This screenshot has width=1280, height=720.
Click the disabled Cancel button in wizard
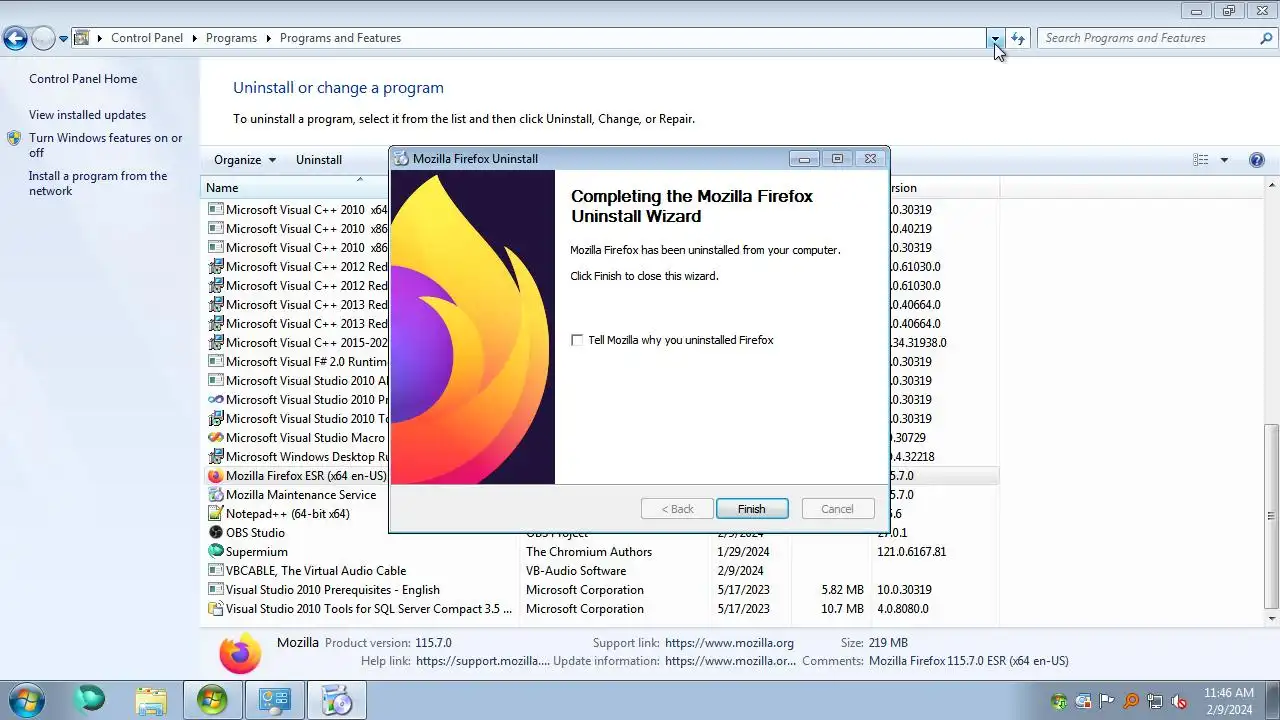(837, 509)
